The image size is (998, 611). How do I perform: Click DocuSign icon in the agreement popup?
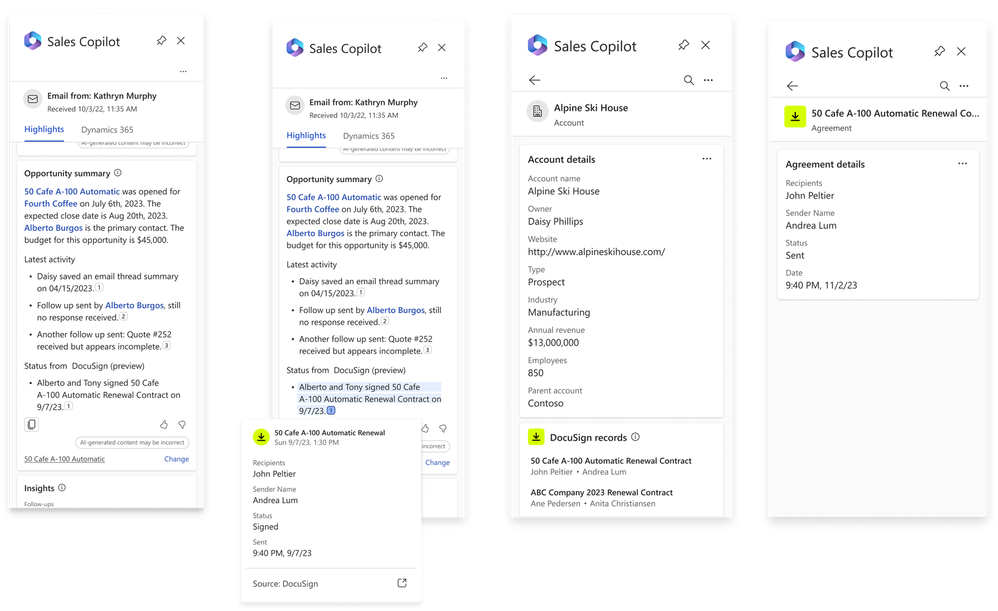[261, 437]
